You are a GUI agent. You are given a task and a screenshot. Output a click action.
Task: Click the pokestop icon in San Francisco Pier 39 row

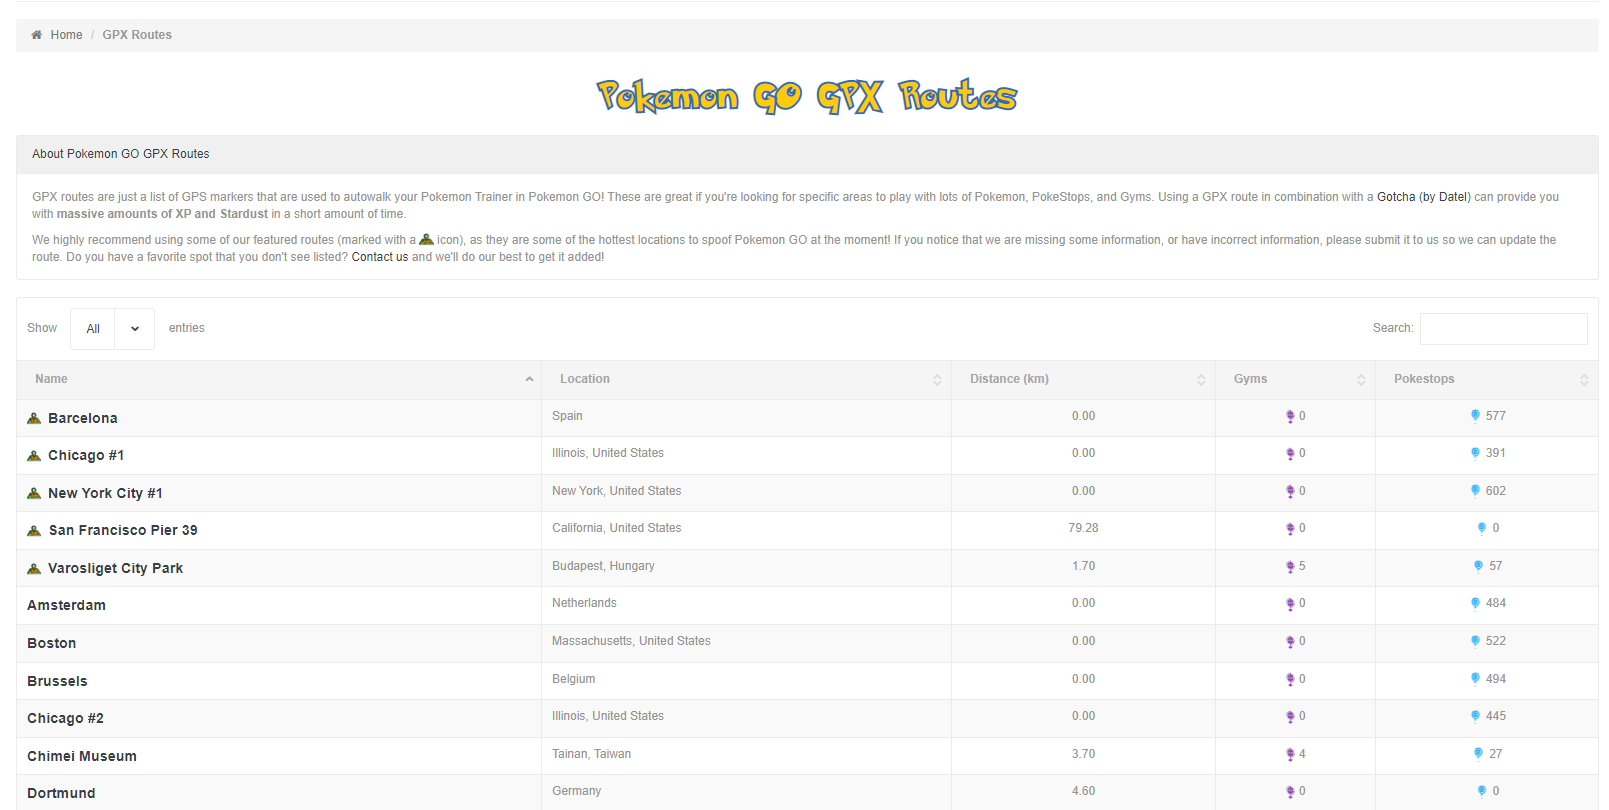(1482, 528)
